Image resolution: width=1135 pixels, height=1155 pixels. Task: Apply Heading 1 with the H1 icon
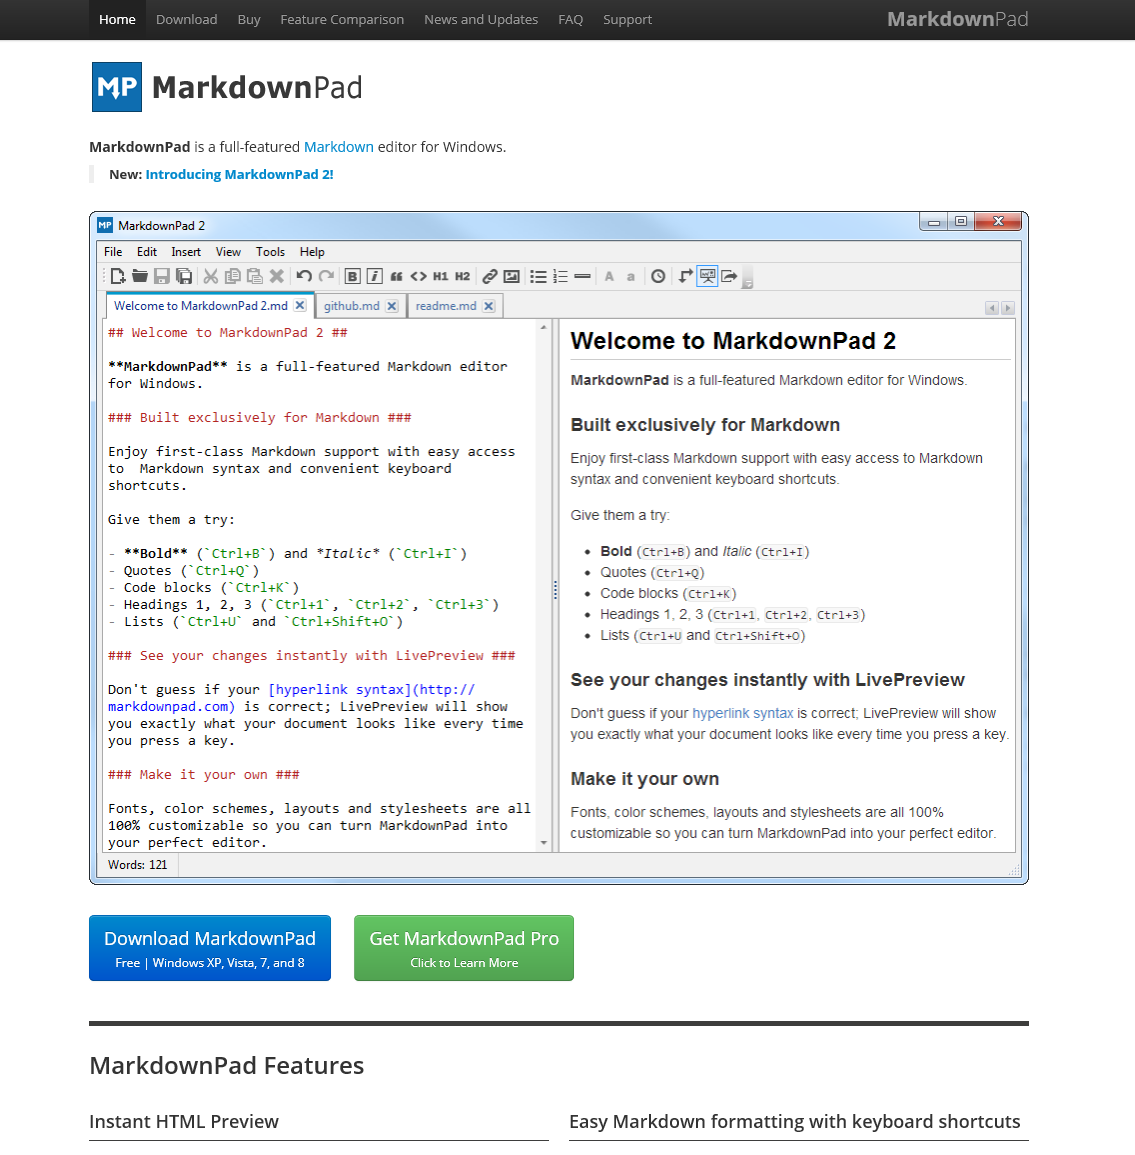pos(440,276)
